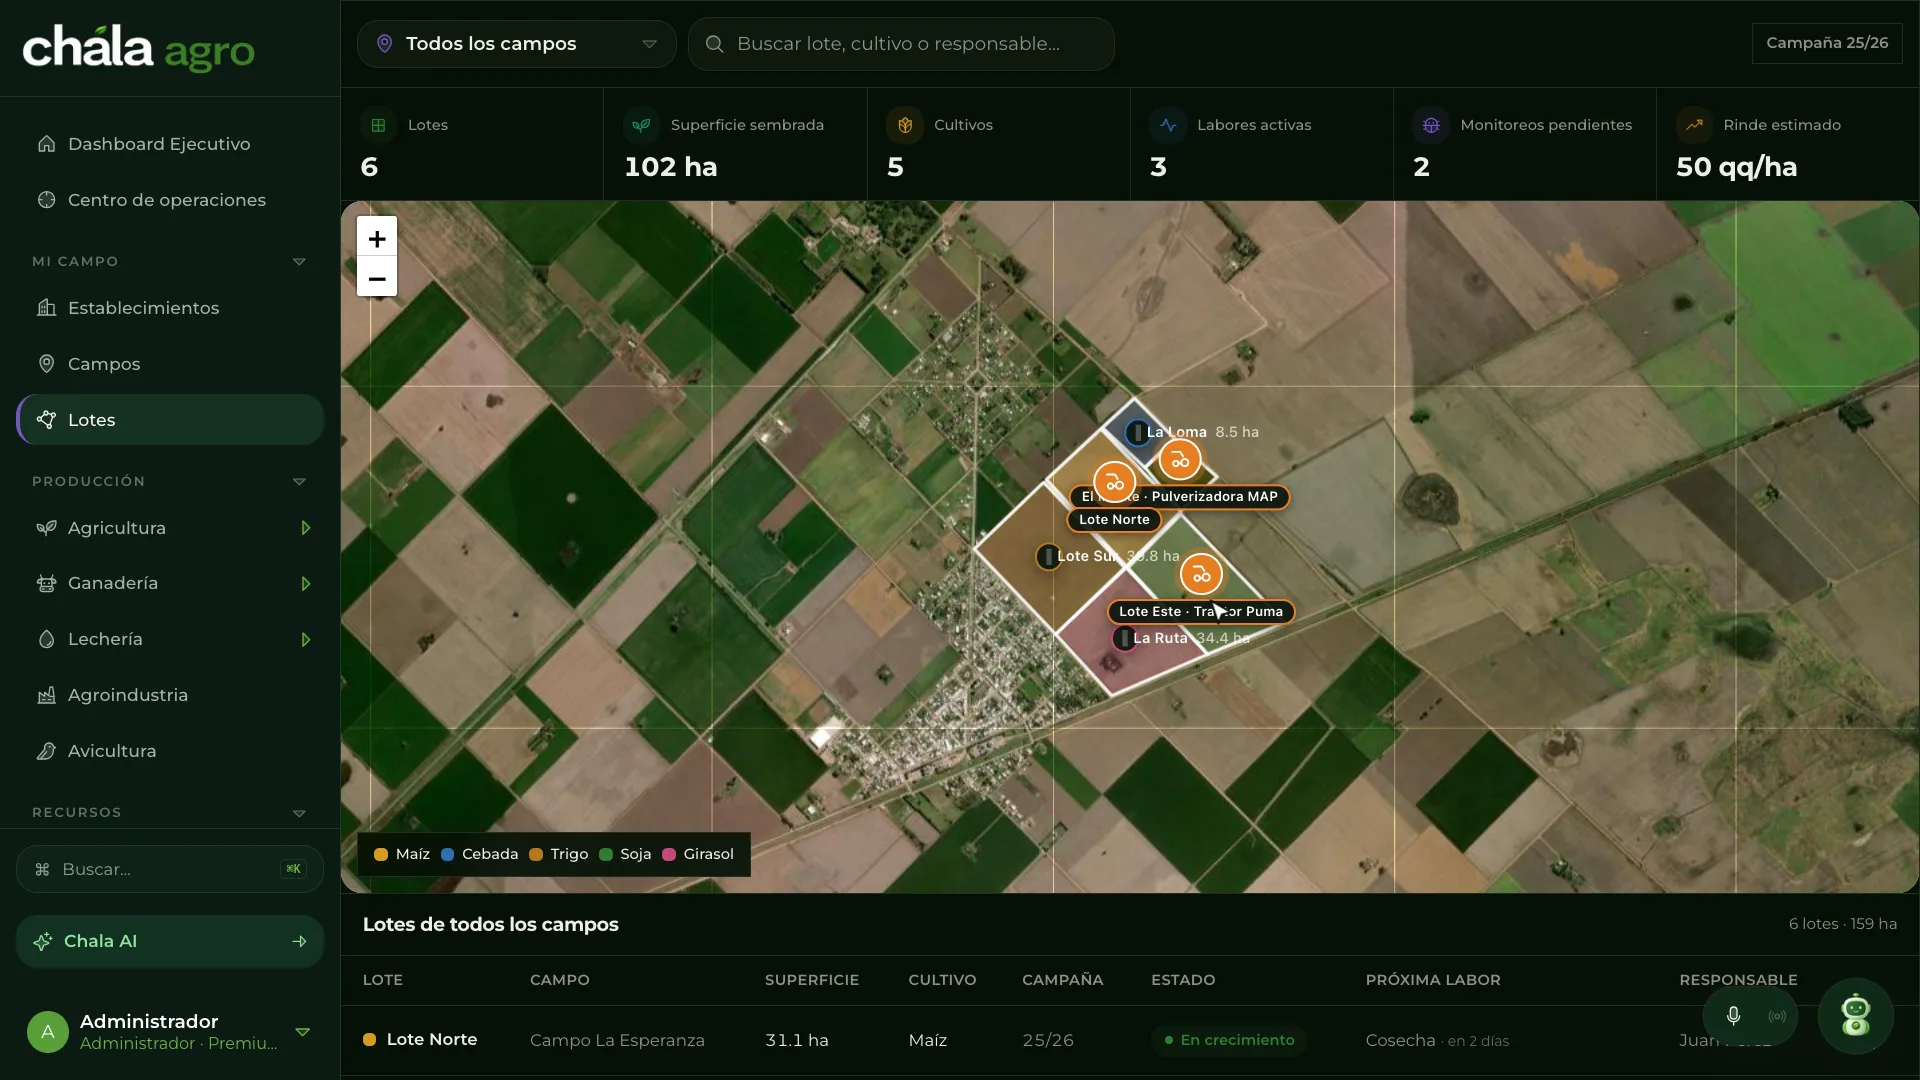Click the Avicultura feather icon
Image resolution: width=1920 pixels, height=1080 pixels.
point(46,751)
